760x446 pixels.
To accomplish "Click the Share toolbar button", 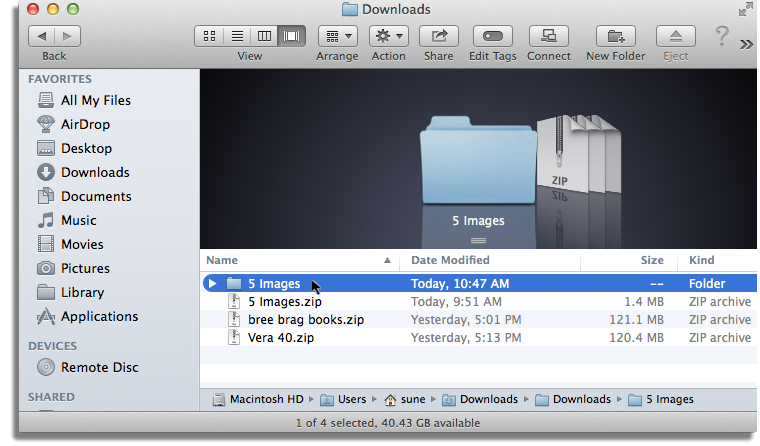I will [439, 36].
